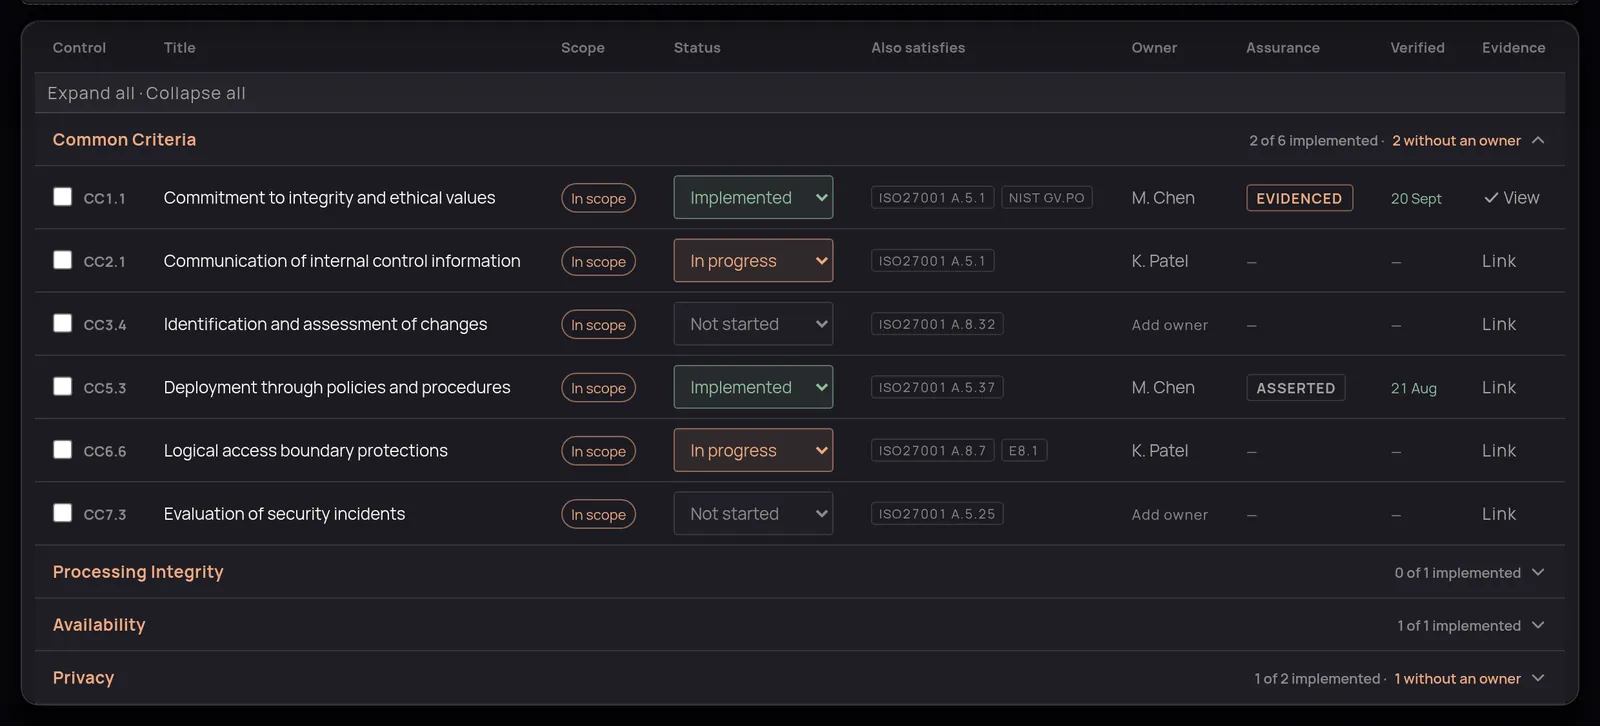Click the ISO27001 A.5.25 tag
Image resolution: width=1600 pixels, height=726 pixels.
937,514
